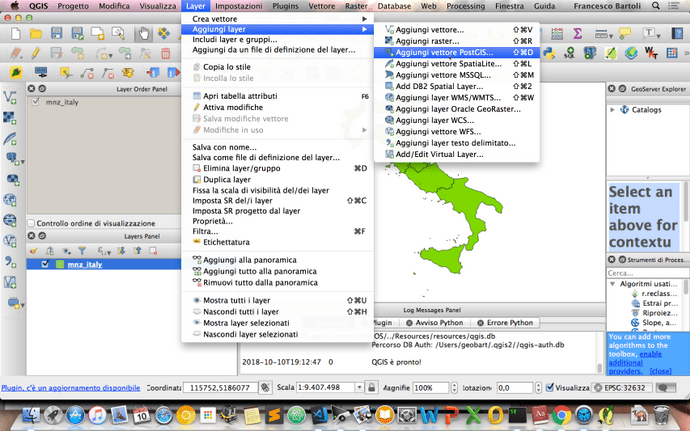
Task: Save the project with the floppy disk icon
Action: point(56,33)
